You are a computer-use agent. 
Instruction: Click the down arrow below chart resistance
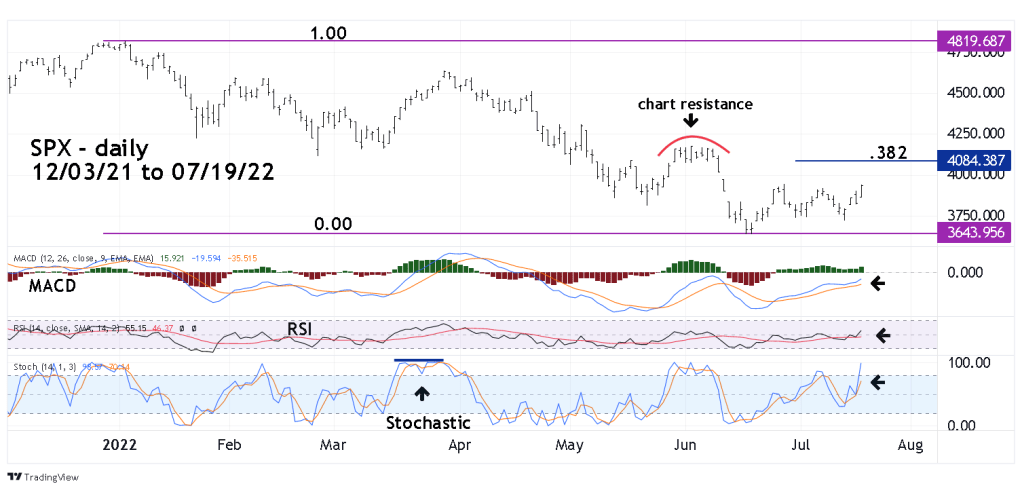(690, 121)
